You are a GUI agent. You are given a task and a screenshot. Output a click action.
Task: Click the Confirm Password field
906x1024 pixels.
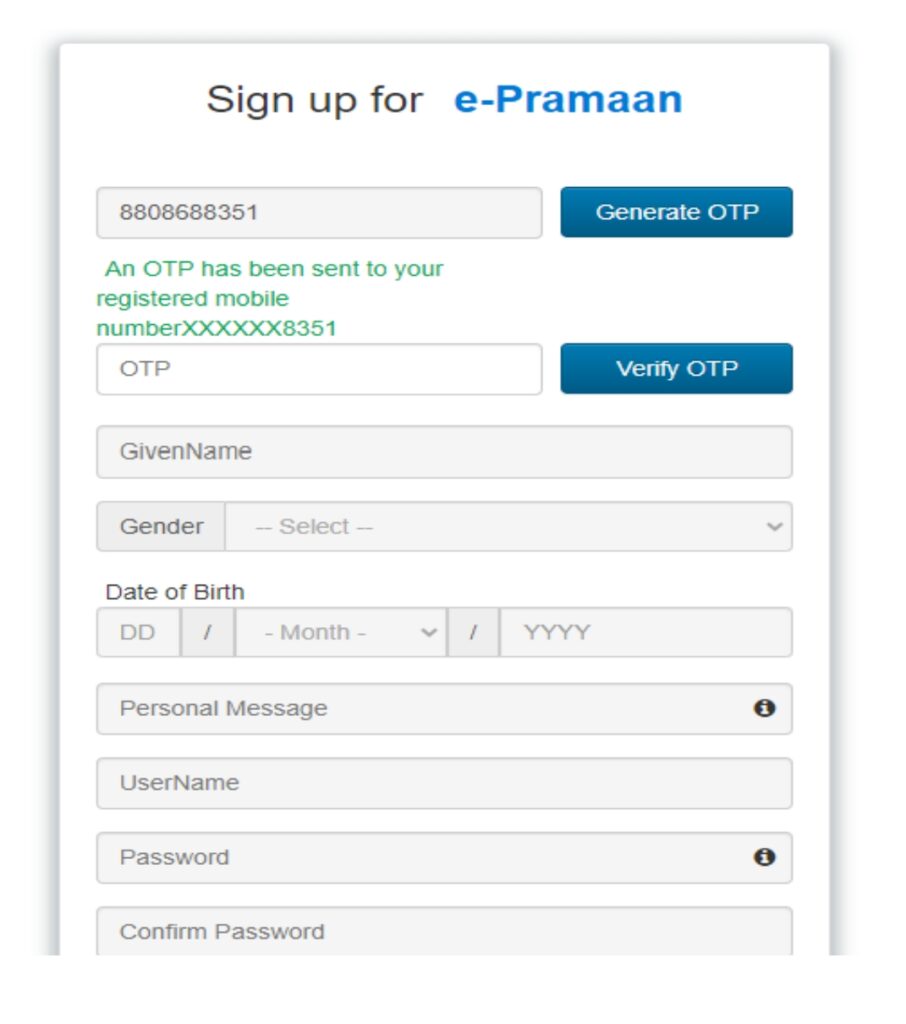point(443,931)
